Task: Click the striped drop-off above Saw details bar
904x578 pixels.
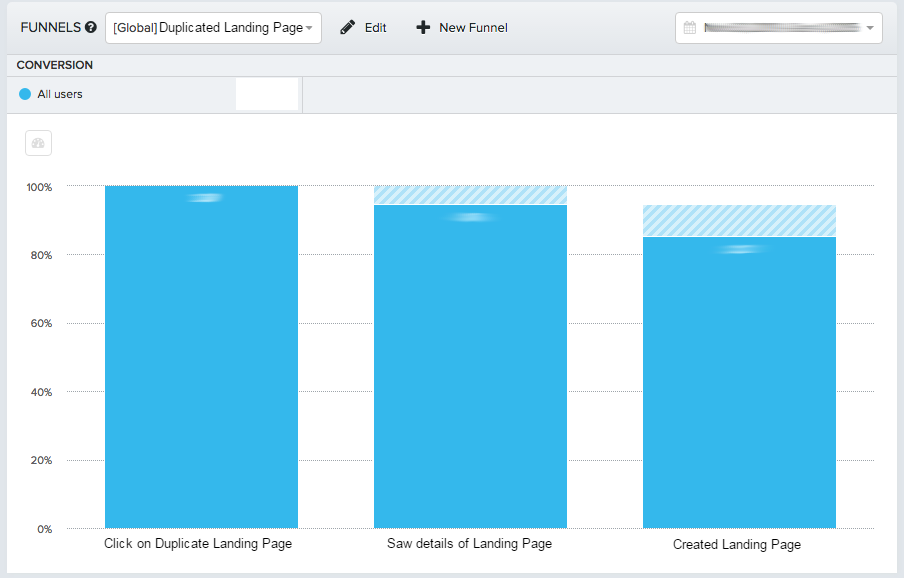Action: tap(470, 195)
